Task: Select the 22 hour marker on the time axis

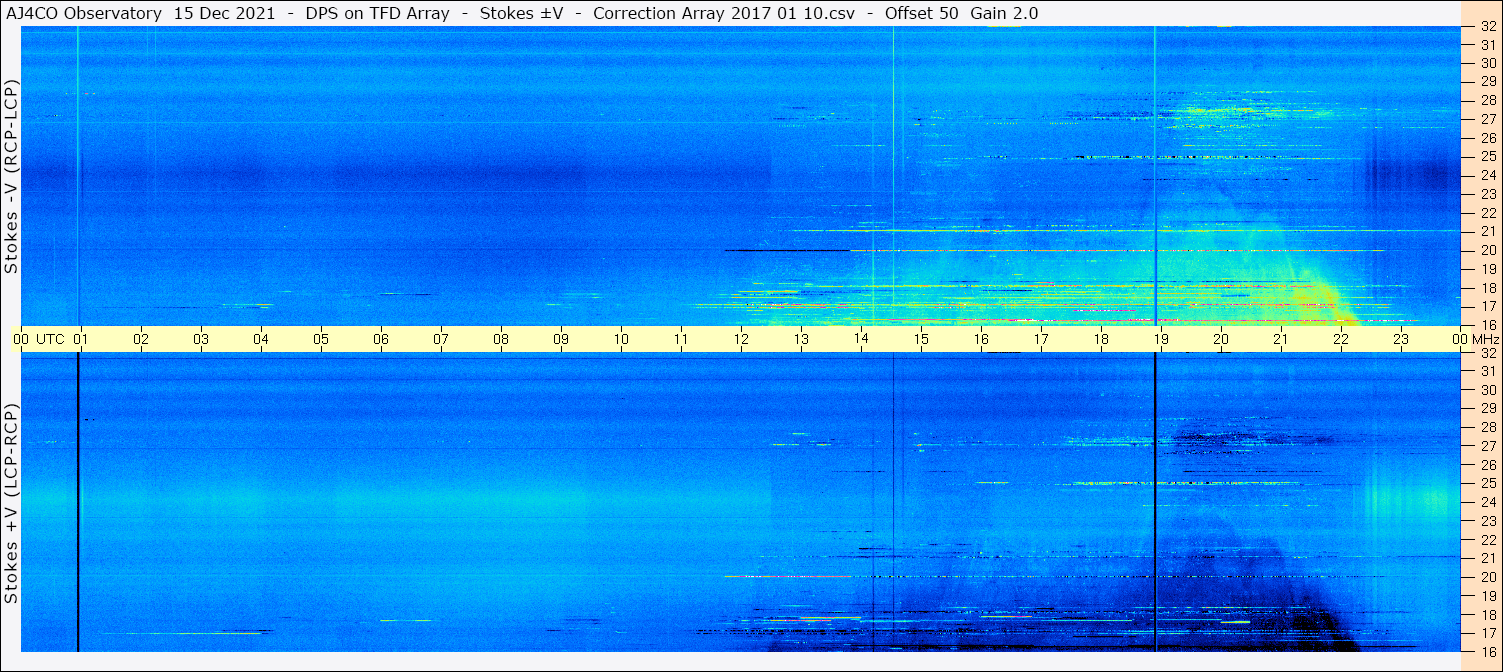Action: pyautogui.click(x=1341, y=339)
